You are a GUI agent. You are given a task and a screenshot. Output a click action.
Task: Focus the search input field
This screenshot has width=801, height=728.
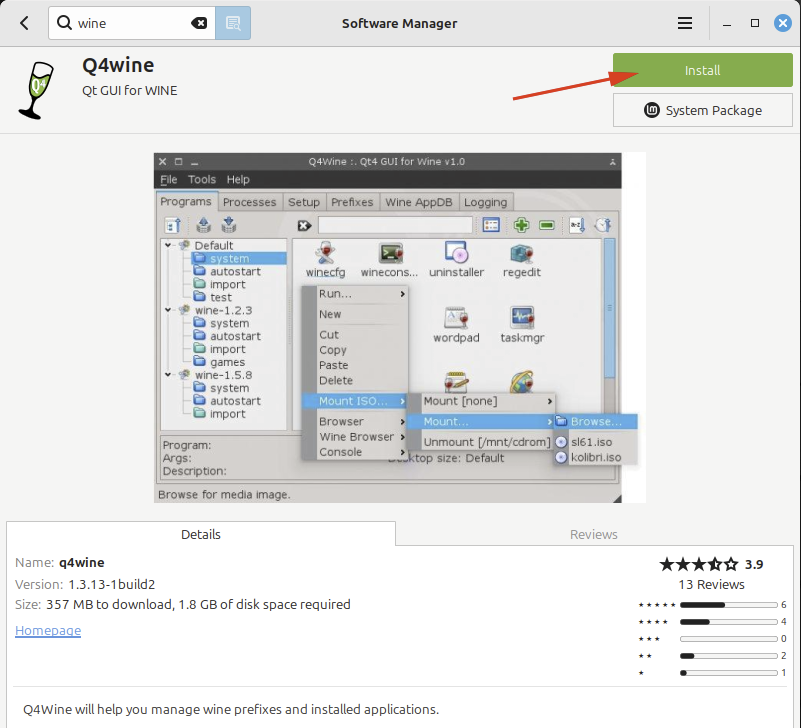[x=130, y=23]
